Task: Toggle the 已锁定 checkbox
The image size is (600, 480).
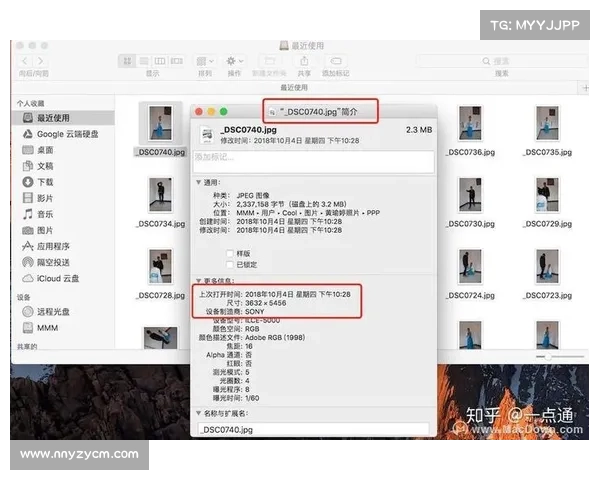Action: tap(231, 265)
